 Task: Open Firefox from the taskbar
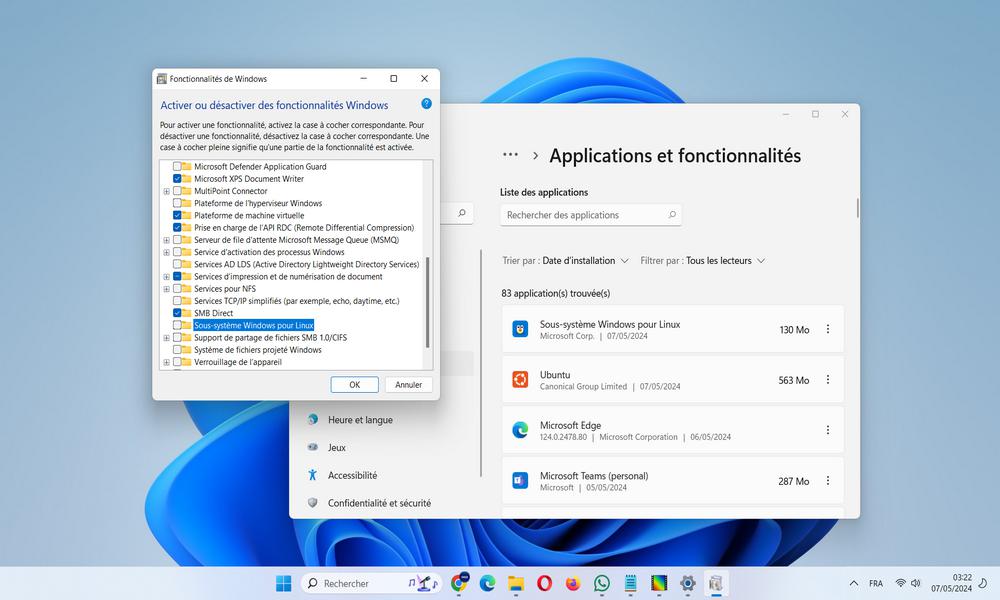(x=573, y=583)
